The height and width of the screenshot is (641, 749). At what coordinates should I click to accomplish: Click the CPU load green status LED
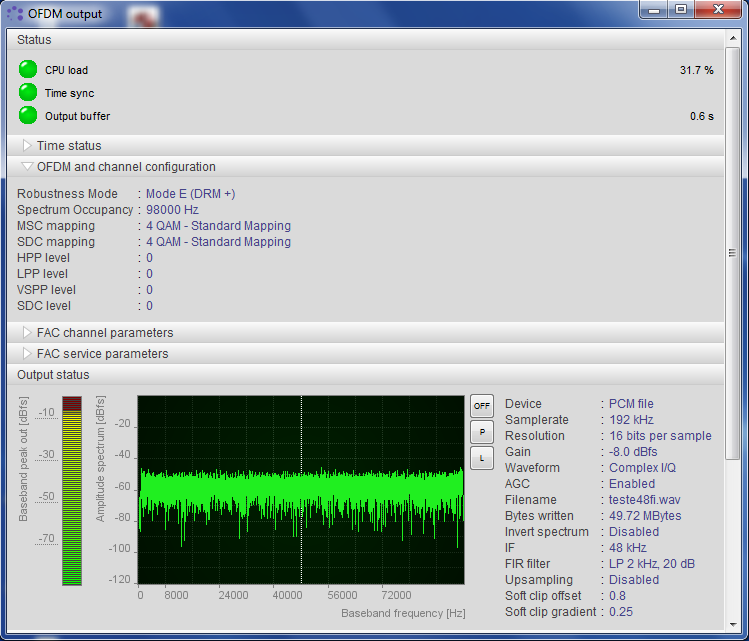pyautogui.click(x=28, y=70)
